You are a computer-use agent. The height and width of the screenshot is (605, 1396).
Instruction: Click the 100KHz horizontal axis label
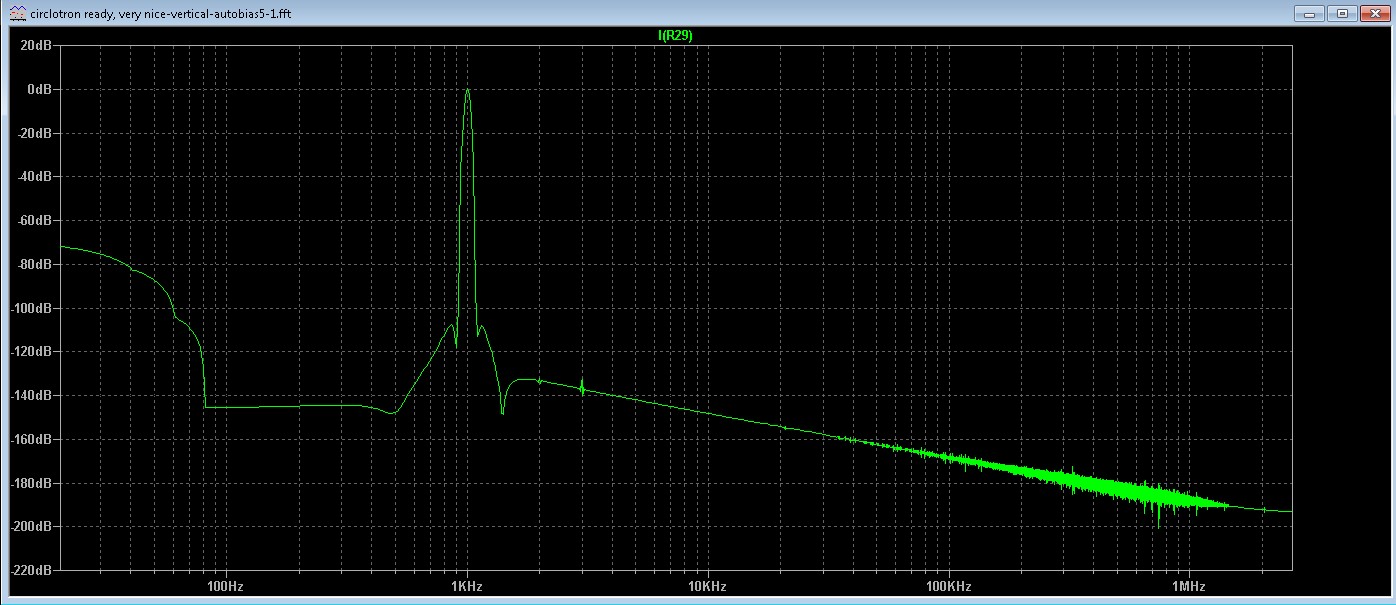(949, 584)
